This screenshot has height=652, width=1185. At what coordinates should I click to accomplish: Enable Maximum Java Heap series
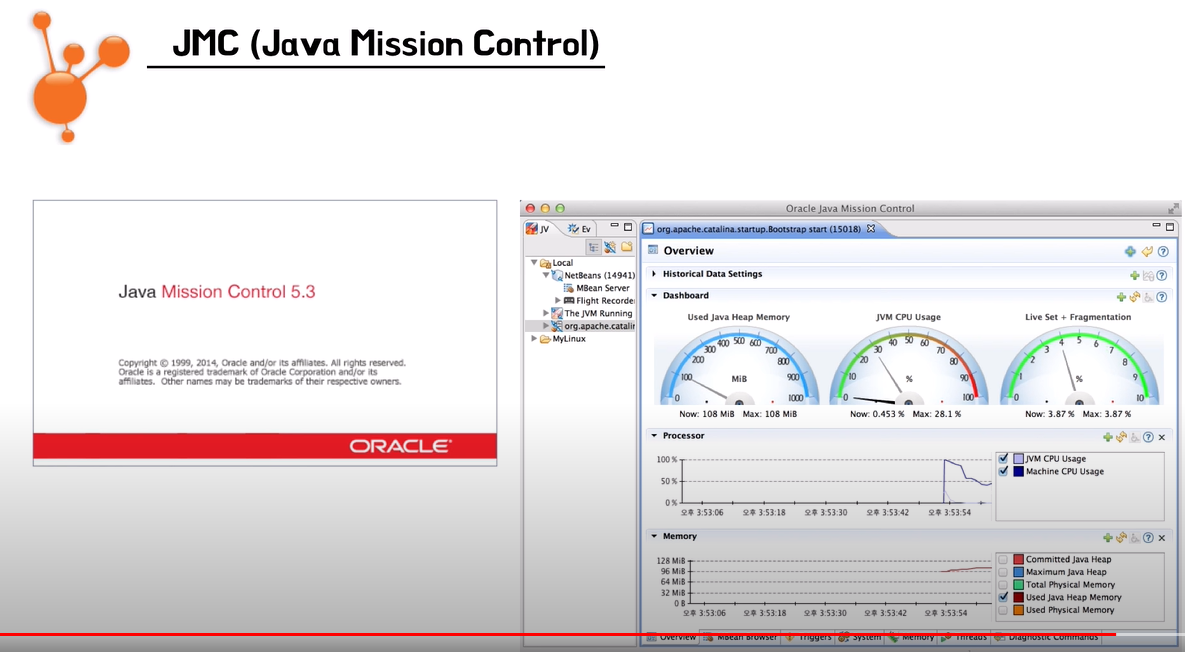[x=1003, y=572]
